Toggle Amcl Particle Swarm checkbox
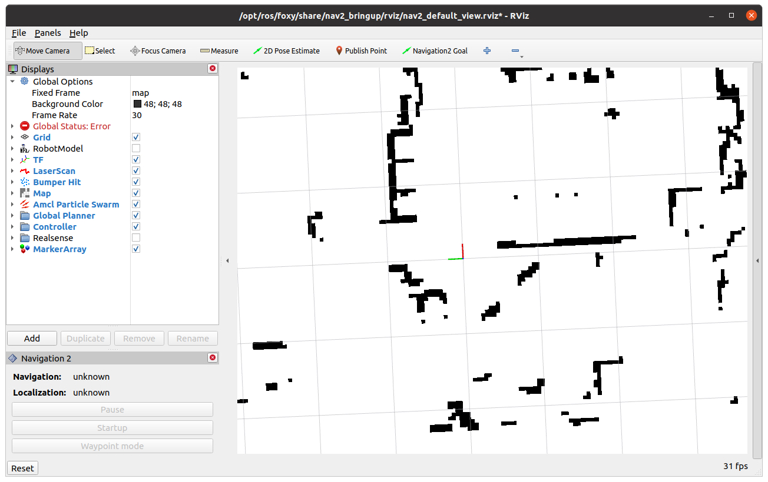768x482 pixels. [x=136, y=204]
